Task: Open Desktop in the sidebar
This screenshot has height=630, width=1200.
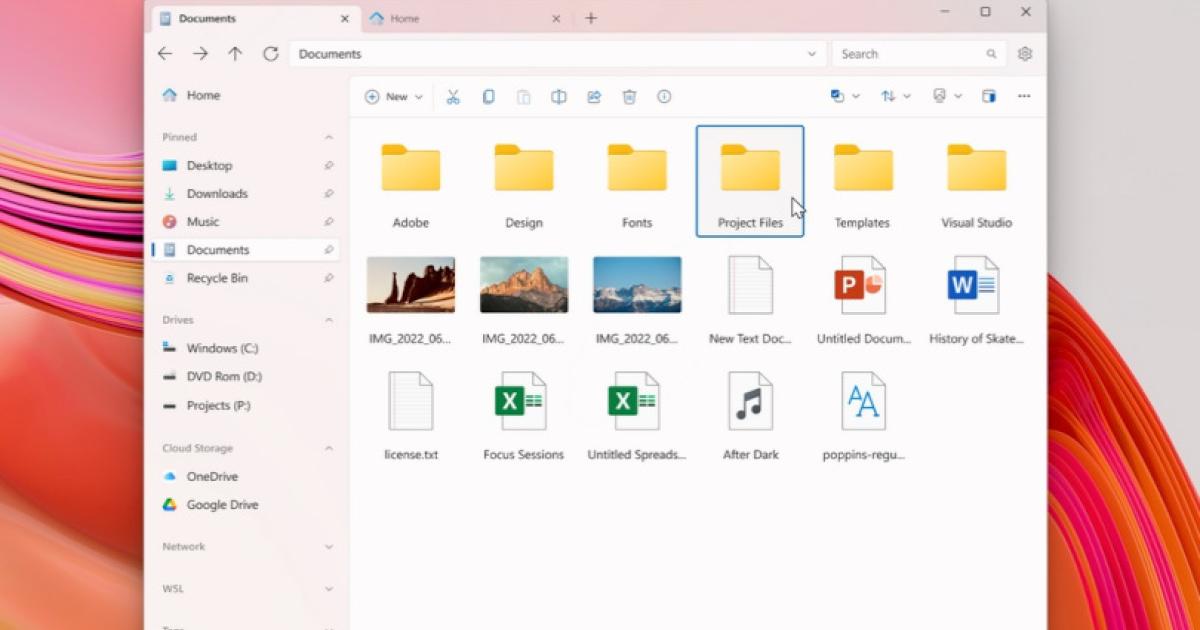Action: tap(246, 166)
